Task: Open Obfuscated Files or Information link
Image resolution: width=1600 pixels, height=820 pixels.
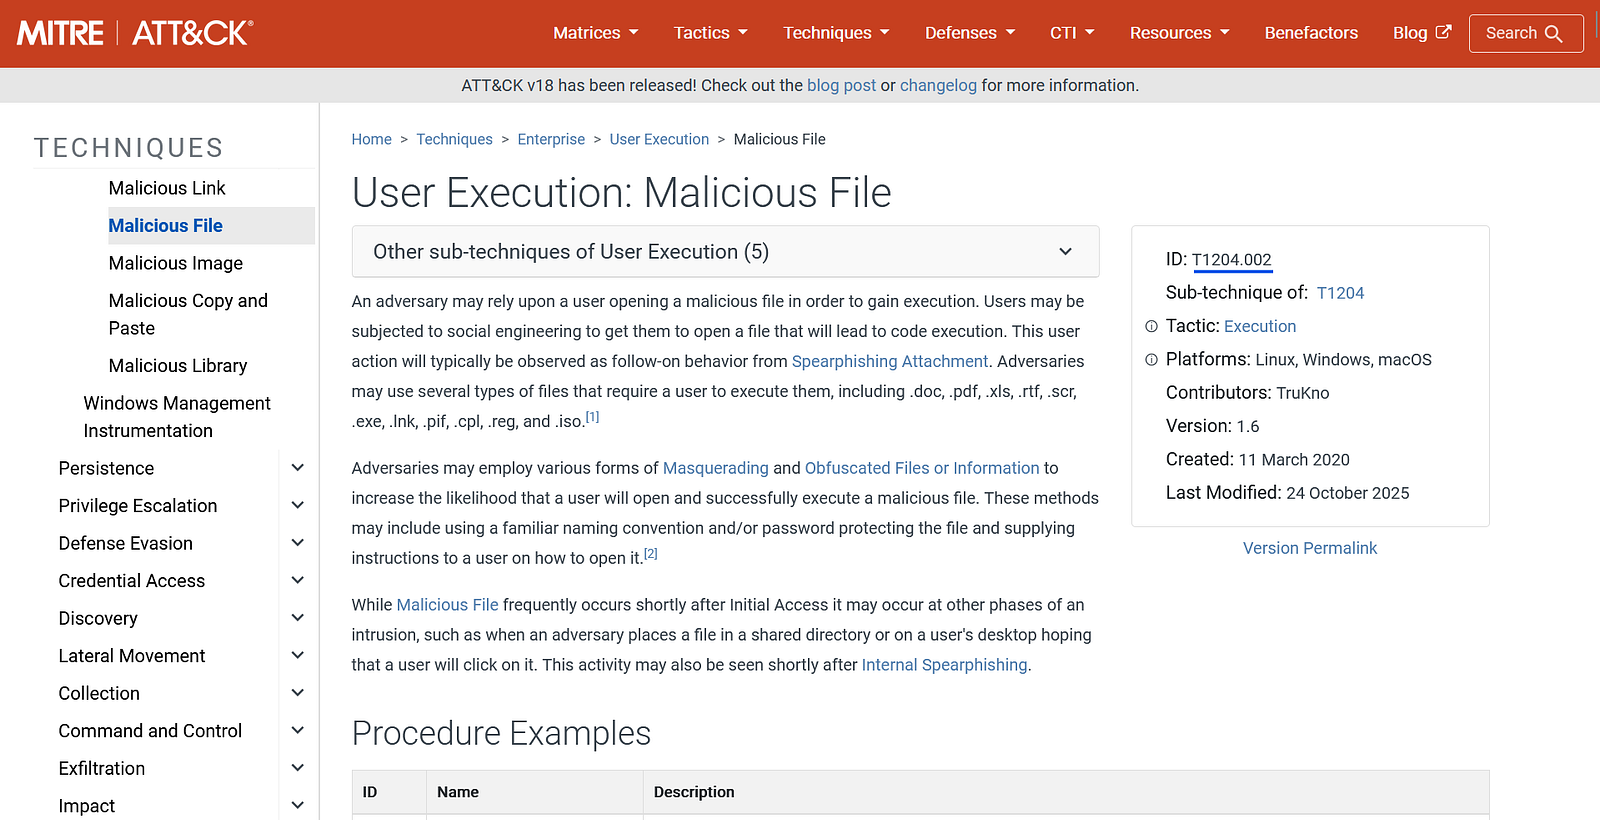Action: click(x=922, y=468)
